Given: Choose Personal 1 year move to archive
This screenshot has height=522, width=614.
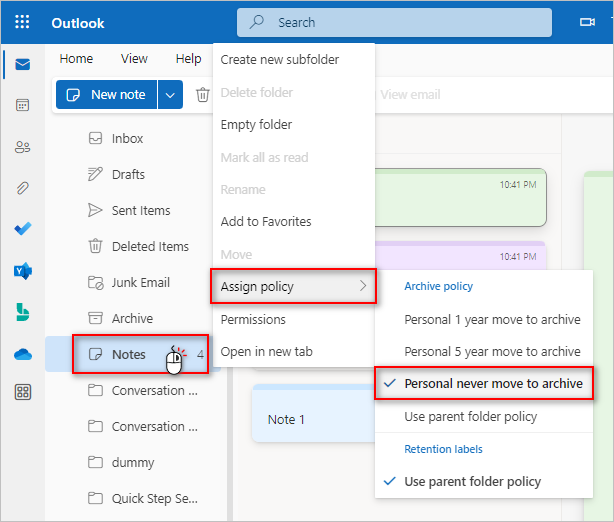Looking at the screenshot, I should pos(484,320).
